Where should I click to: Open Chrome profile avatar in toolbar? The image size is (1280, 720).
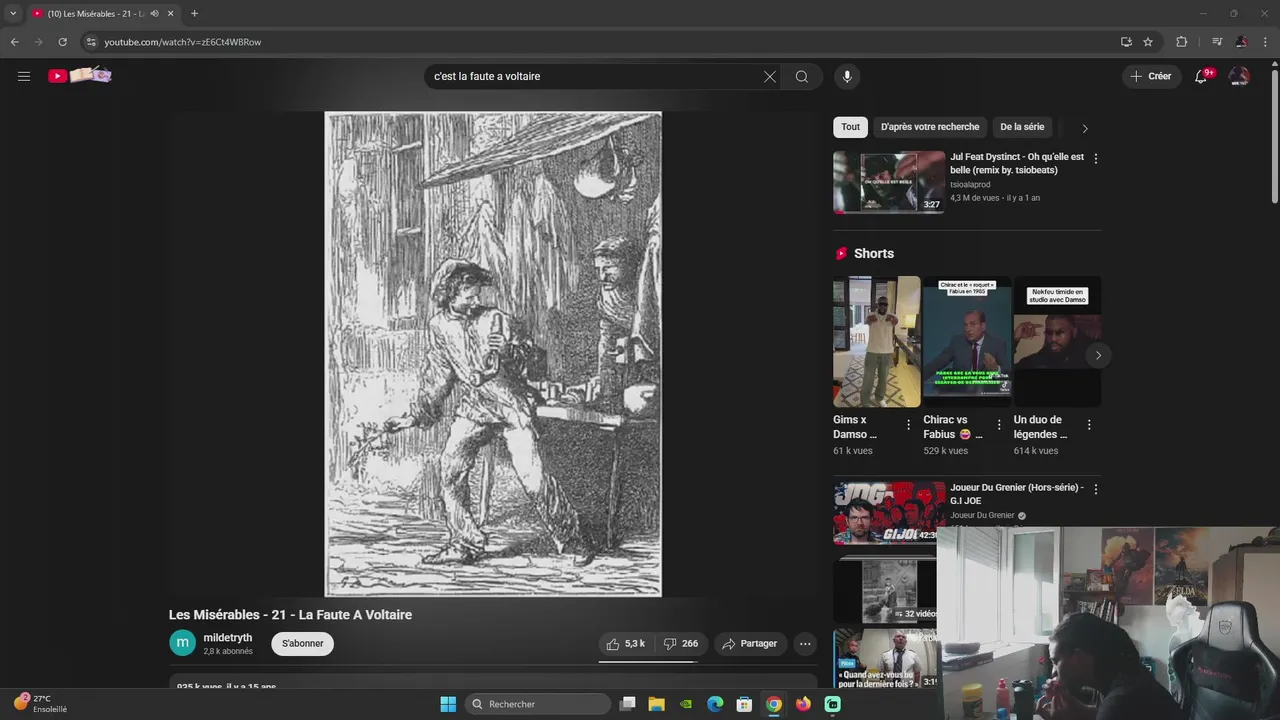pyautogui.click(x=1241, y=42)
